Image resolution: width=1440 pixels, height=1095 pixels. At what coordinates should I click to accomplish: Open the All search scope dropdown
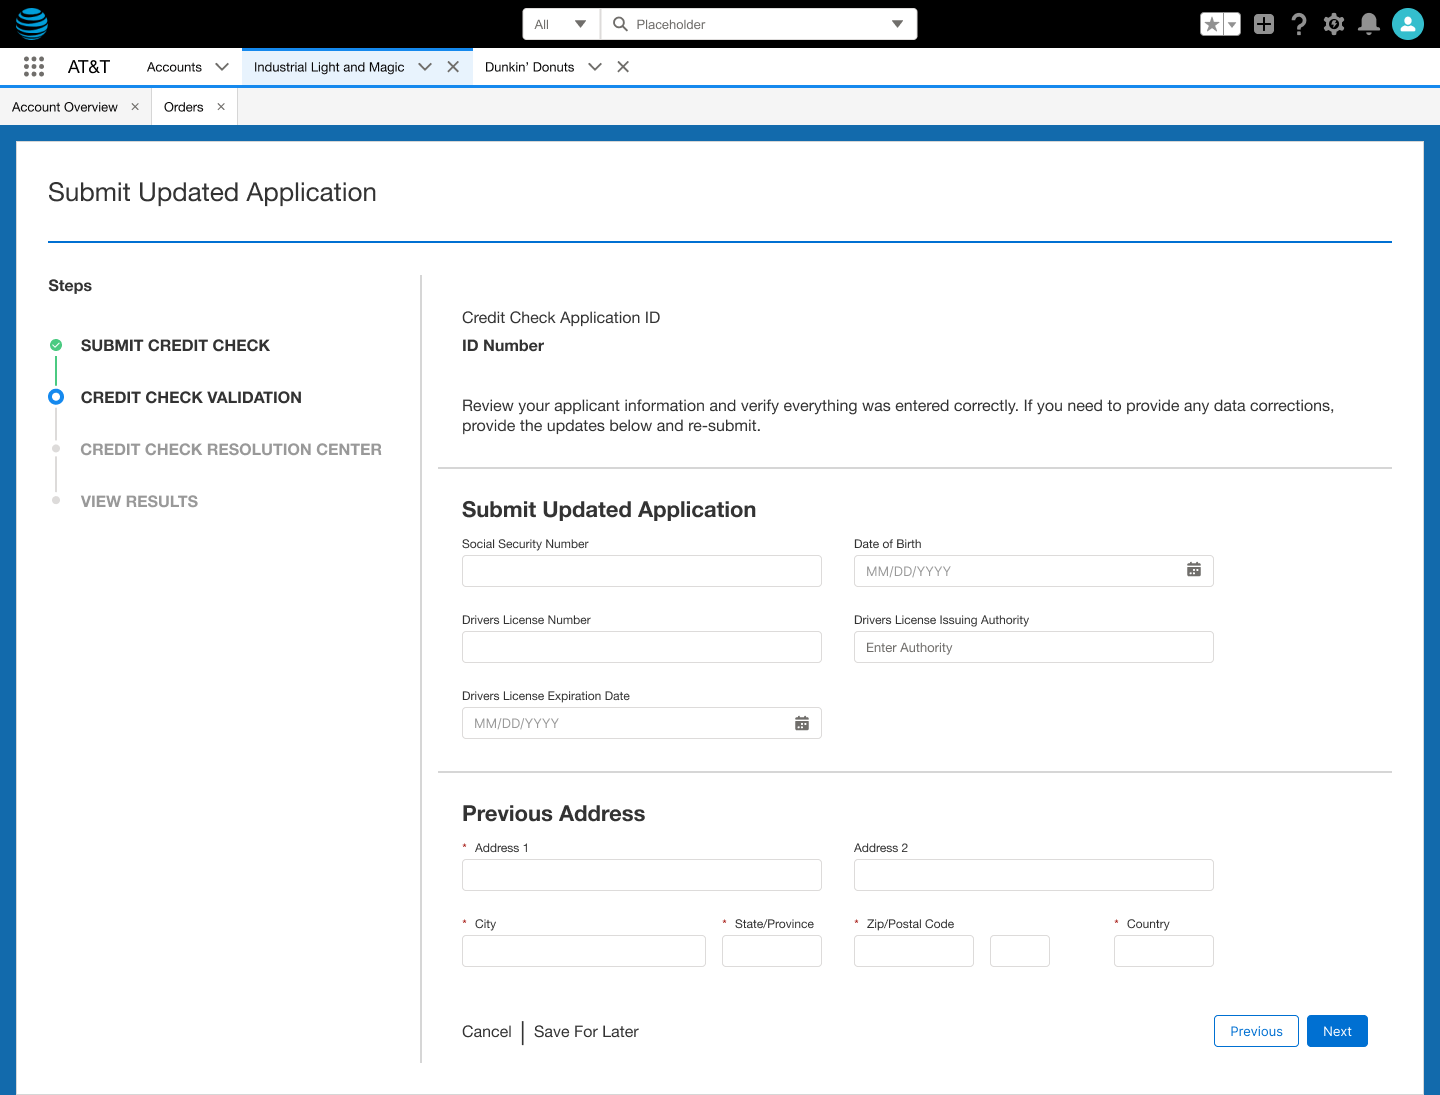coord(560,23)
